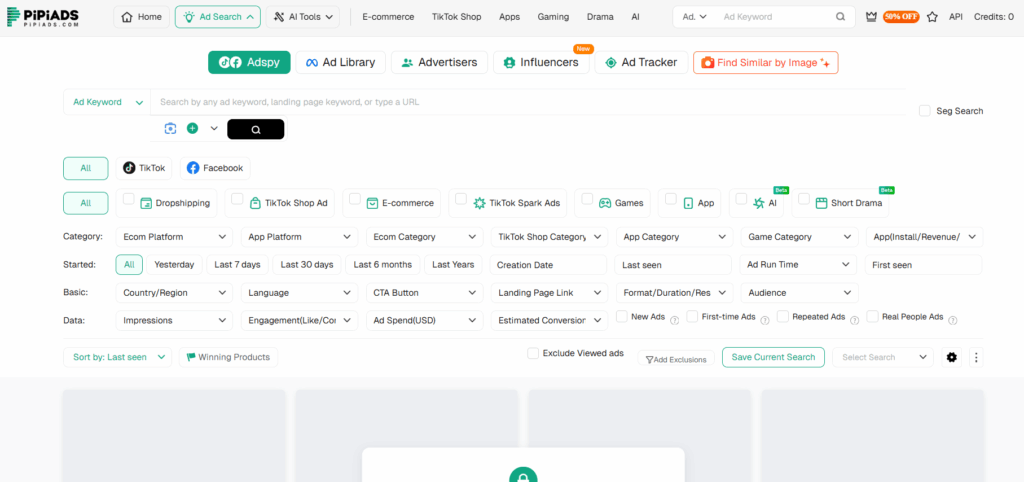Open the settings gear icon

coord(951,357)
